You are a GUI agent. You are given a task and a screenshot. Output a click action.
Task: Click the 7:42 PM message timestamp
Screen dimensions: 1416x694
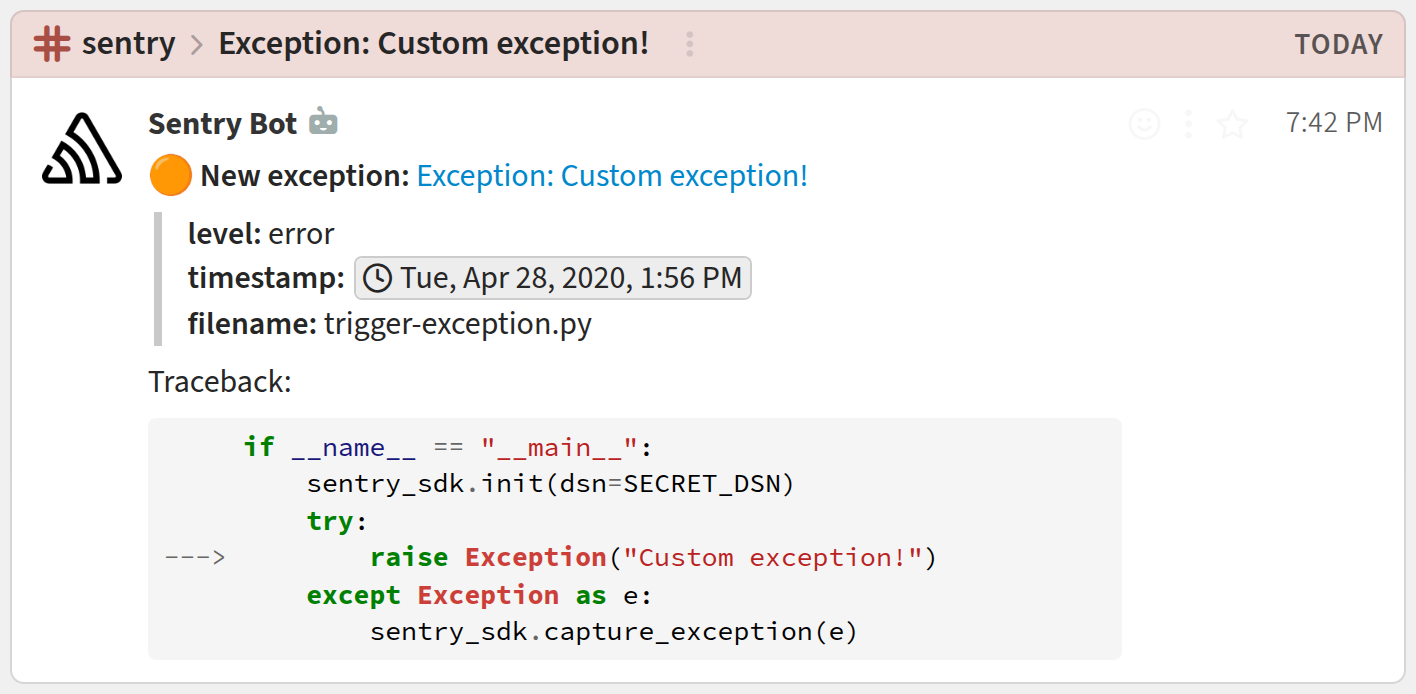click(1333, 123)
